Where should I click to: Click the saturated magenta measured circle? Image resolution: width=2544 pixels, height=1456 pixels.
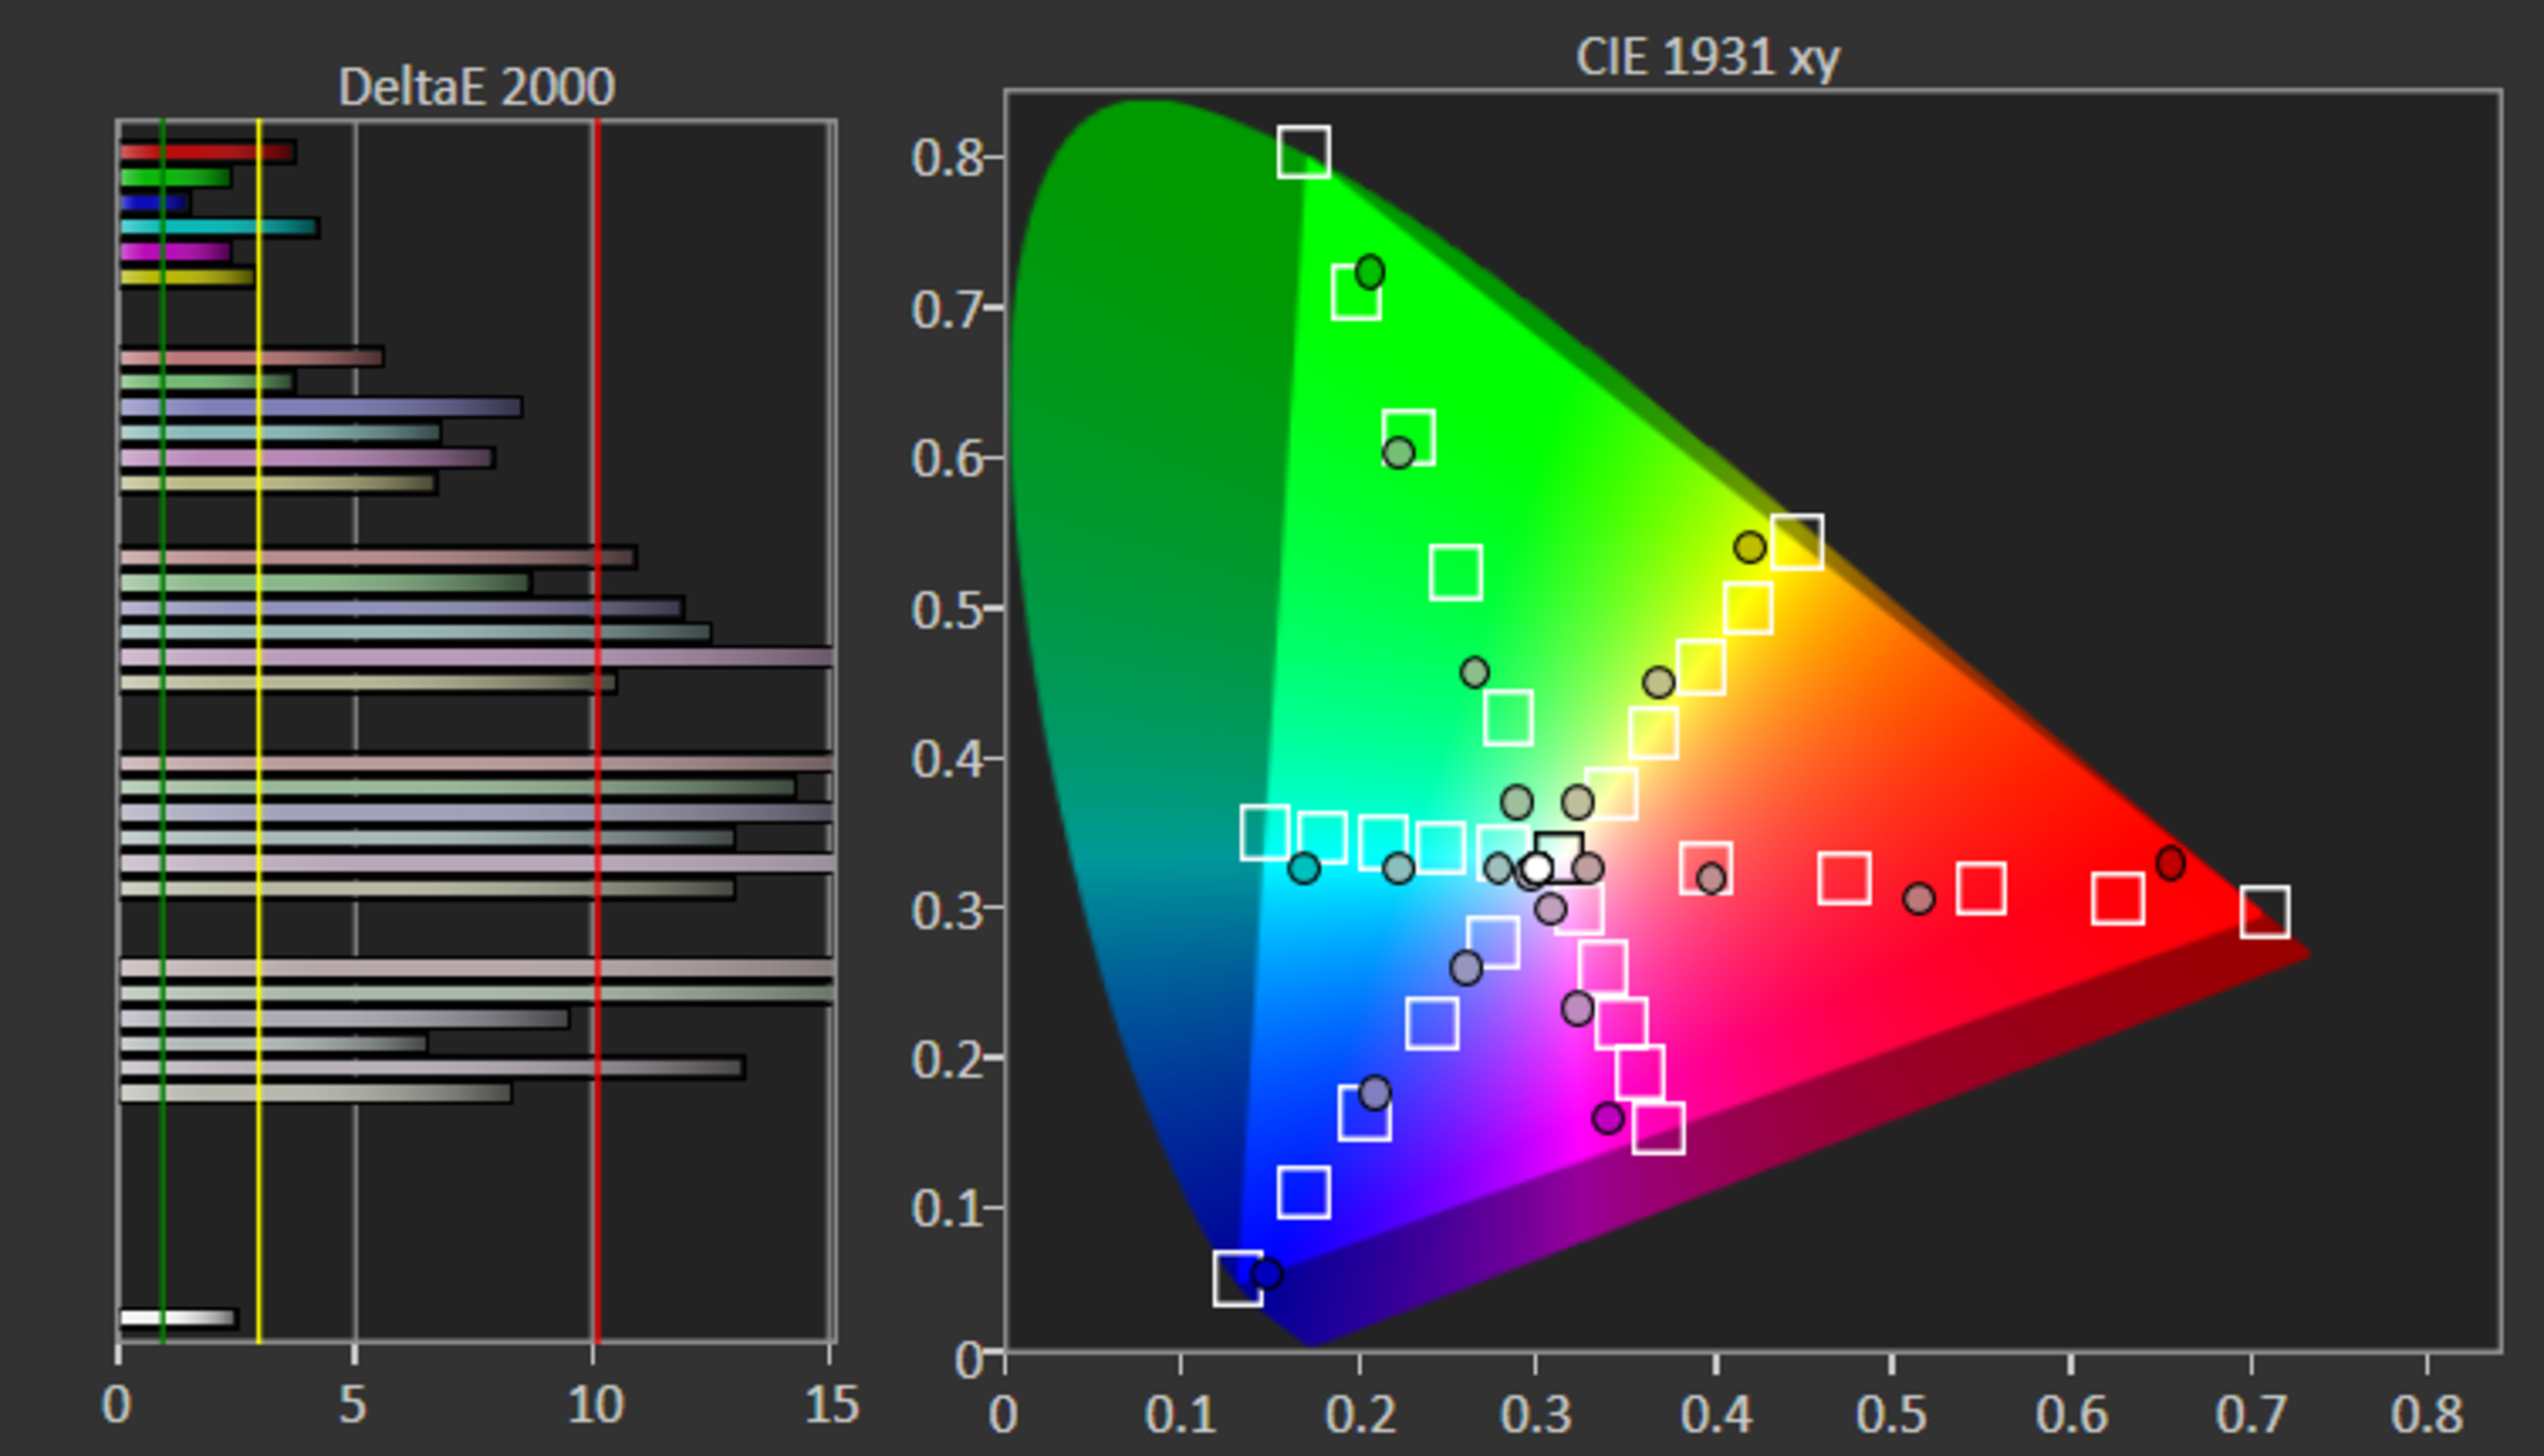click(1608, 1118)
